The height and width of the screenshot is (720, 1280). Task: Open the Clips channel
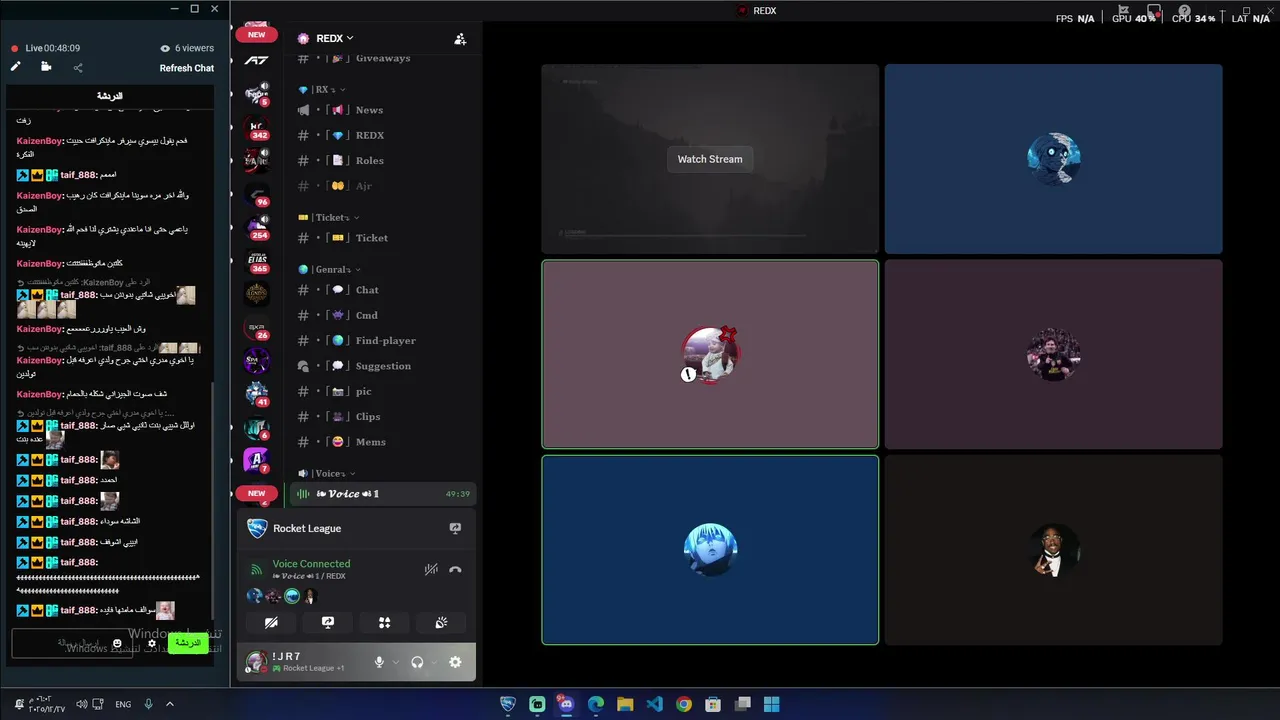click(x=383, y=417)
